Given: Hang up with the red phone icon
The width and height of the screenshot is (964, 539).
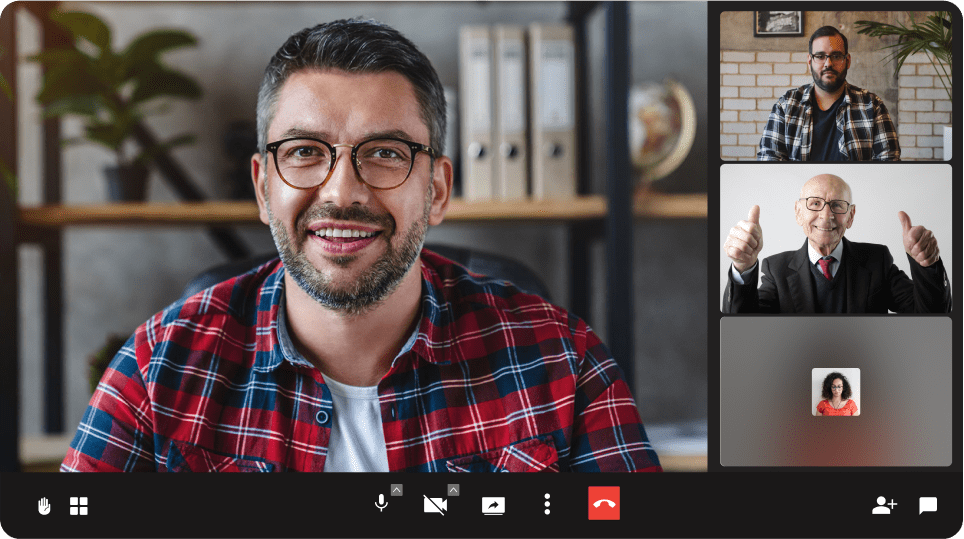Looking at the screenshot, I should tap(604, 504).
